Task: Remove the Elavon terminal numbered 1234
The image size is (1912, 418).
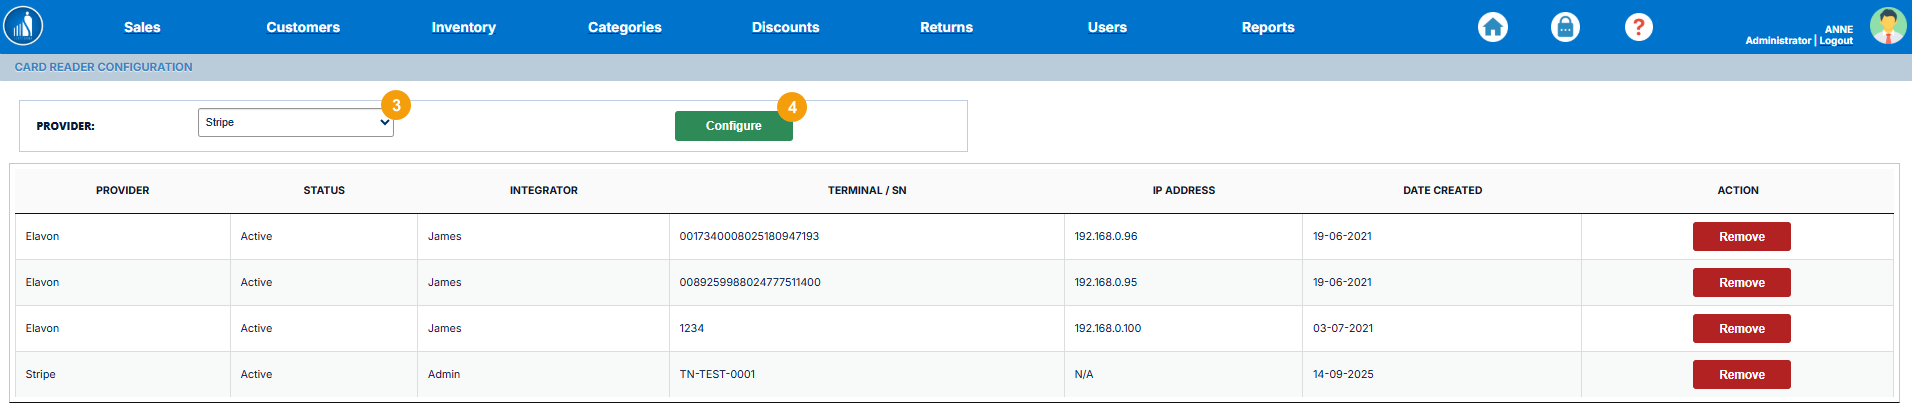Action: point(1741,329)
